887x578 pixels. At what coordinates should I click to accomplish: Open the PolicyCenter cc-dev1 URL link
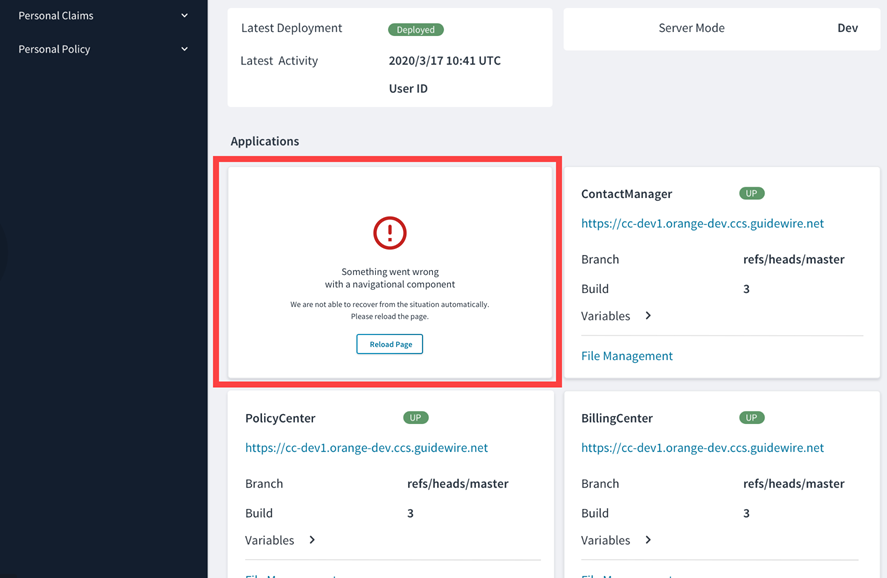pyautogui.click(x=367, y=447)
